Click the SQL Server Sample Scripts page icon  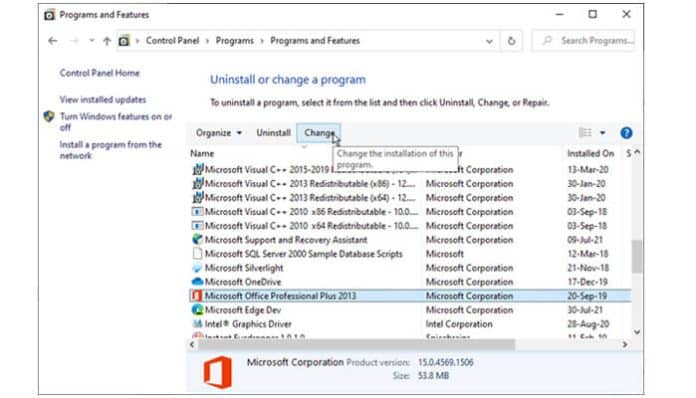(197, 254)
